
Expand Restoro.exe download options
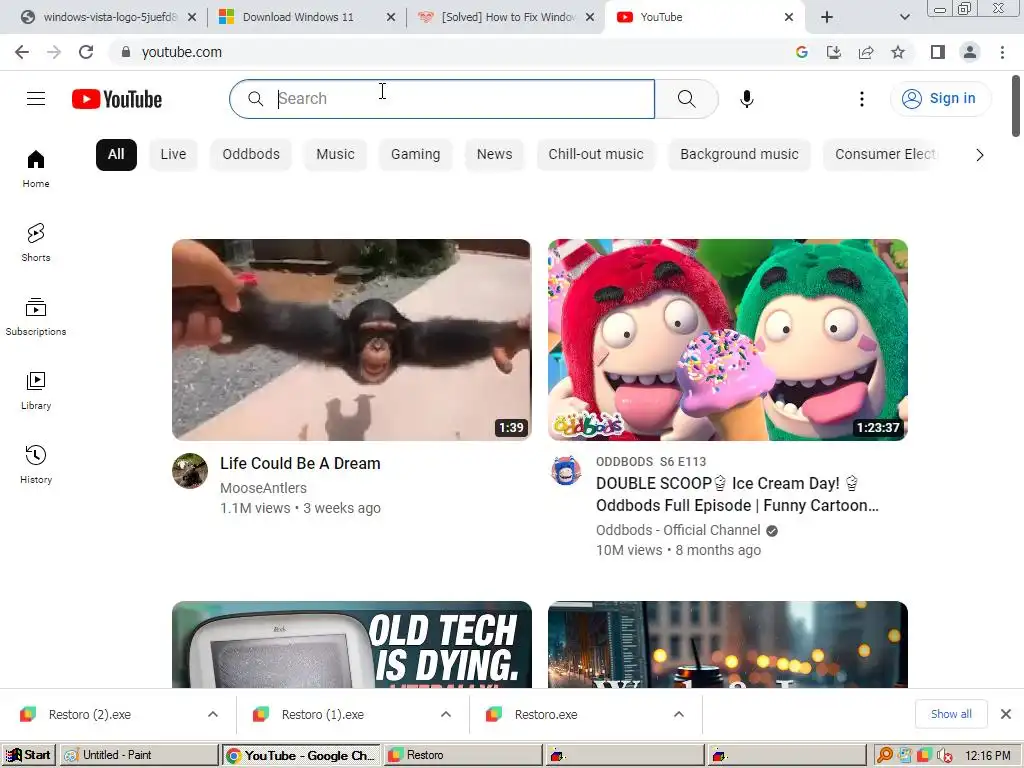pyautogui.click(x=679, y=714)
